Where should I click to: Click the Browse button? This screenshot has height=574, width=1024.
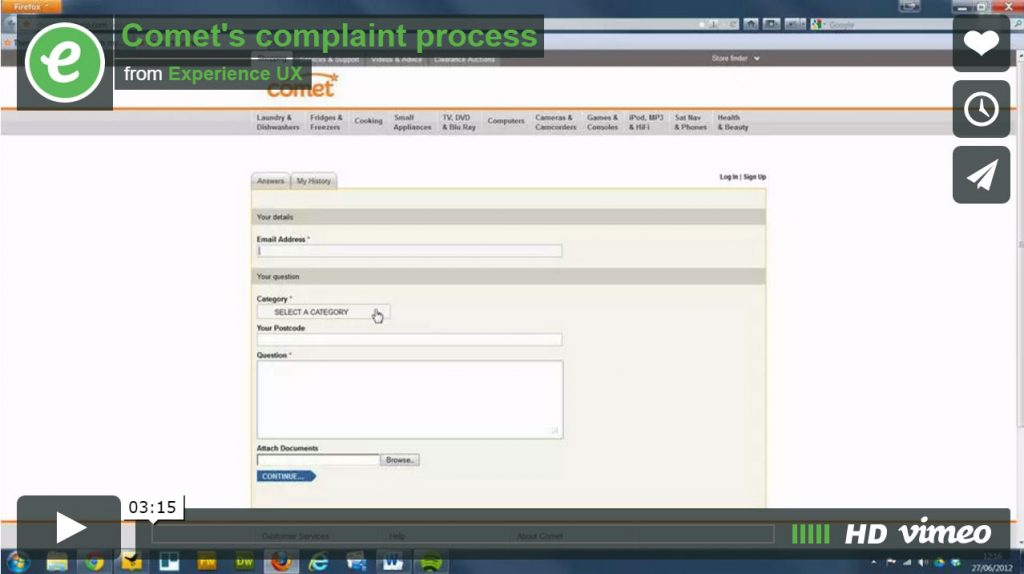tap(400, 460)
